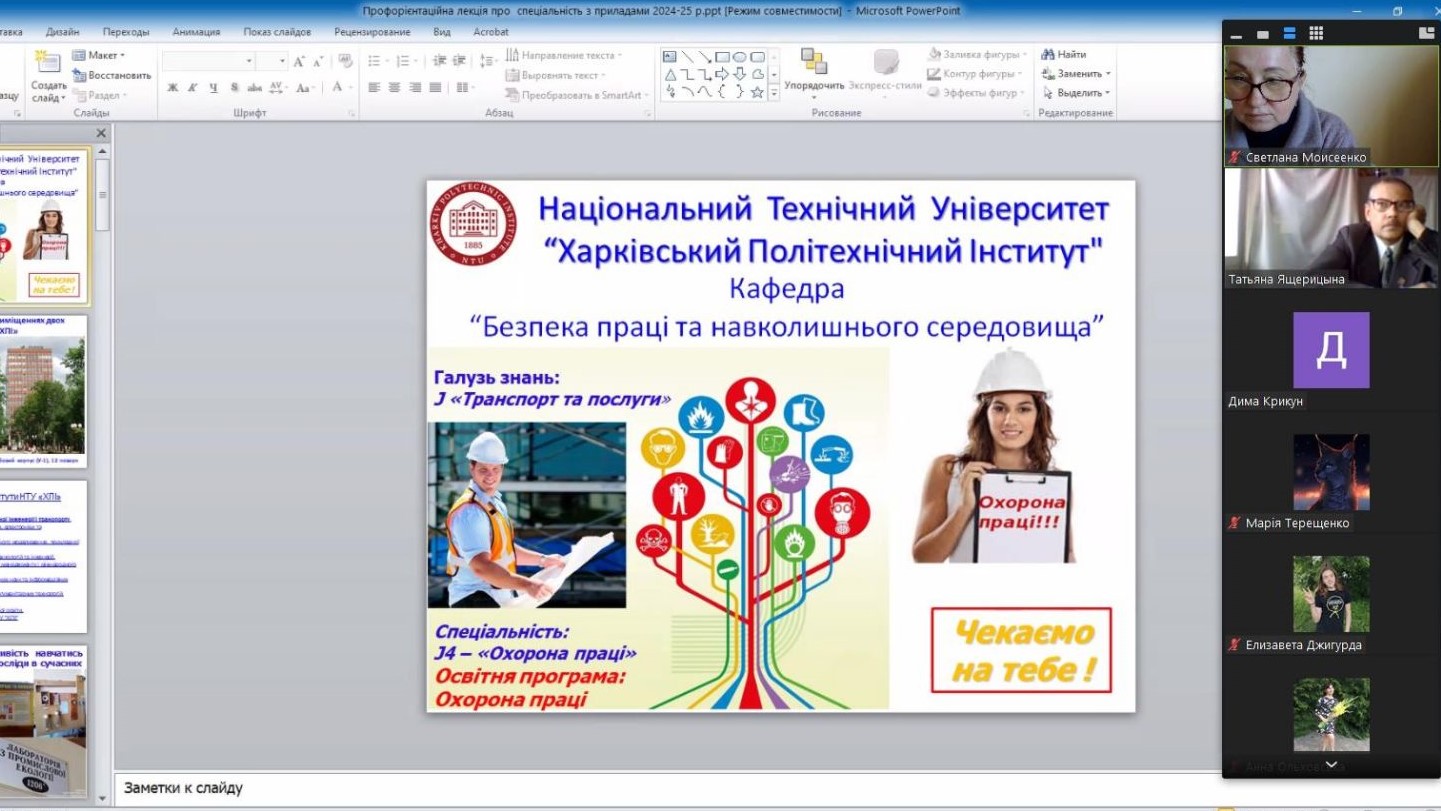Select the star shape in shapes gallery
Screen dimensions: 1441x811
(x=757, y=92)
